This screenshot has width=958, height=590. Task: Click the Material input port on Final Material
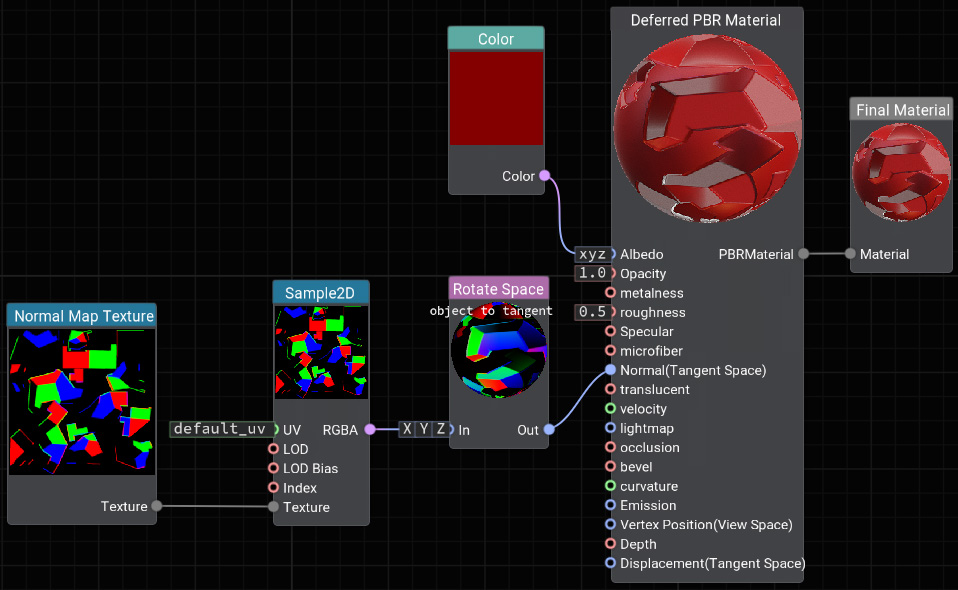pyautogui.click(x=850, y=254)
